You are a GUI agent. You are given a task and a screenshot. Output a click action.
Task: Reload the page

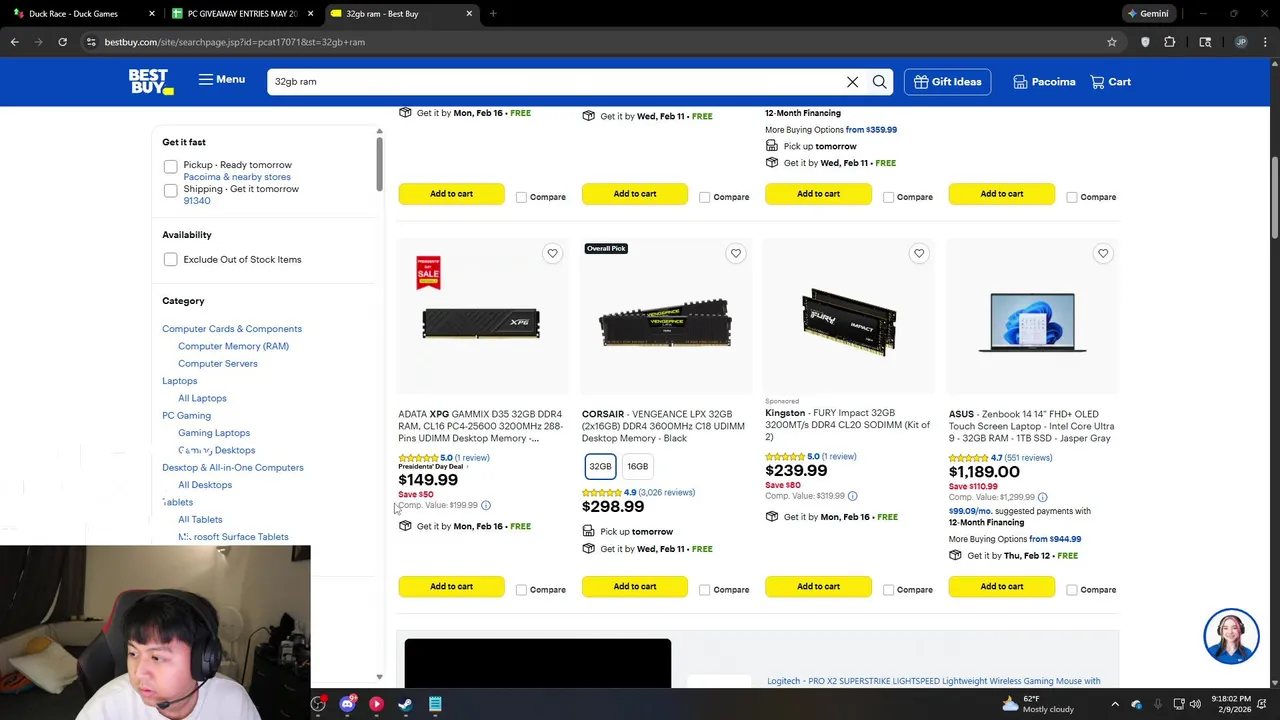pos(62,42)
